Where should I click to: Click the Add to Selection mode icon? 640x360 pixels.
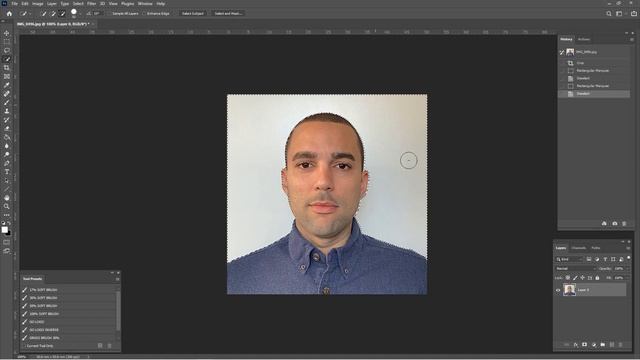53,13
